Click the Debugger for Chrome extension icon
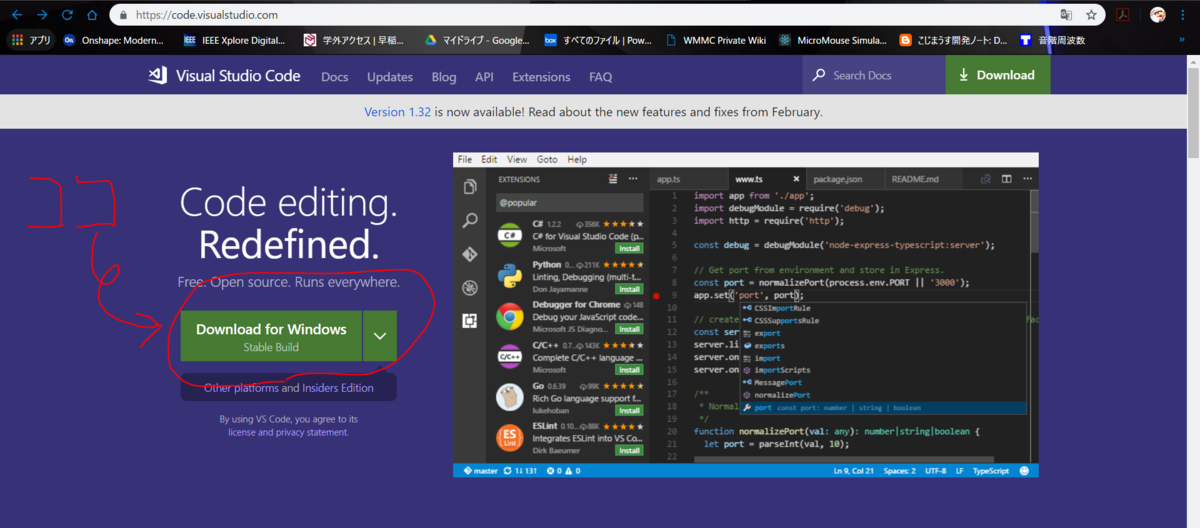1200x528 pixels. tap(510, 317)
